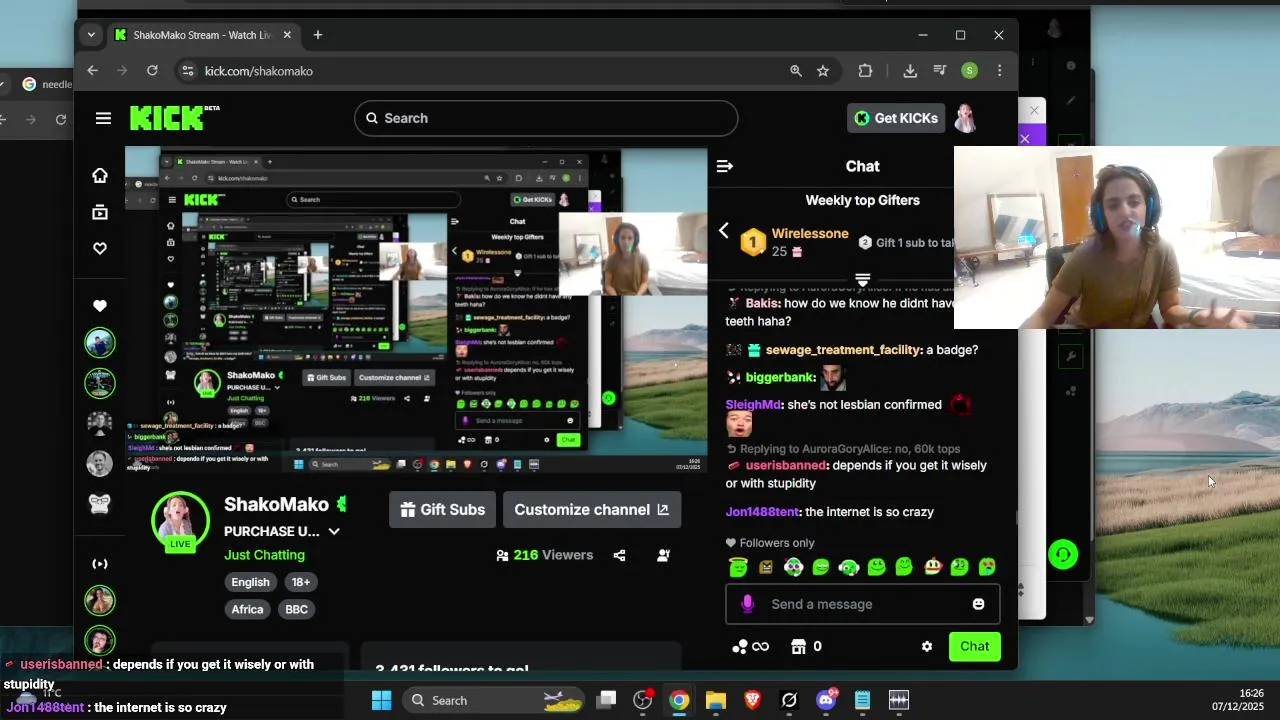Click the Gift Subs button
Screen dimensions: 1280x720
click(442, 510)
